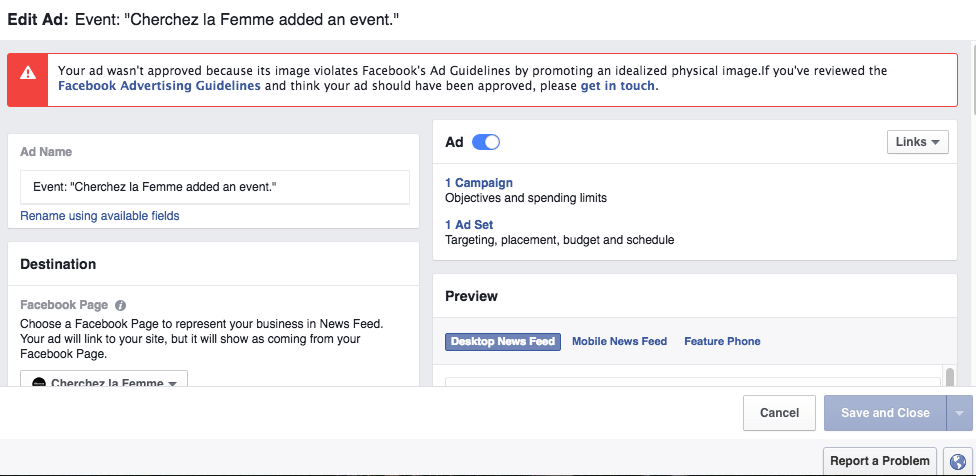
Task: Click the Report a Problem button
Action: click(879, 461)
